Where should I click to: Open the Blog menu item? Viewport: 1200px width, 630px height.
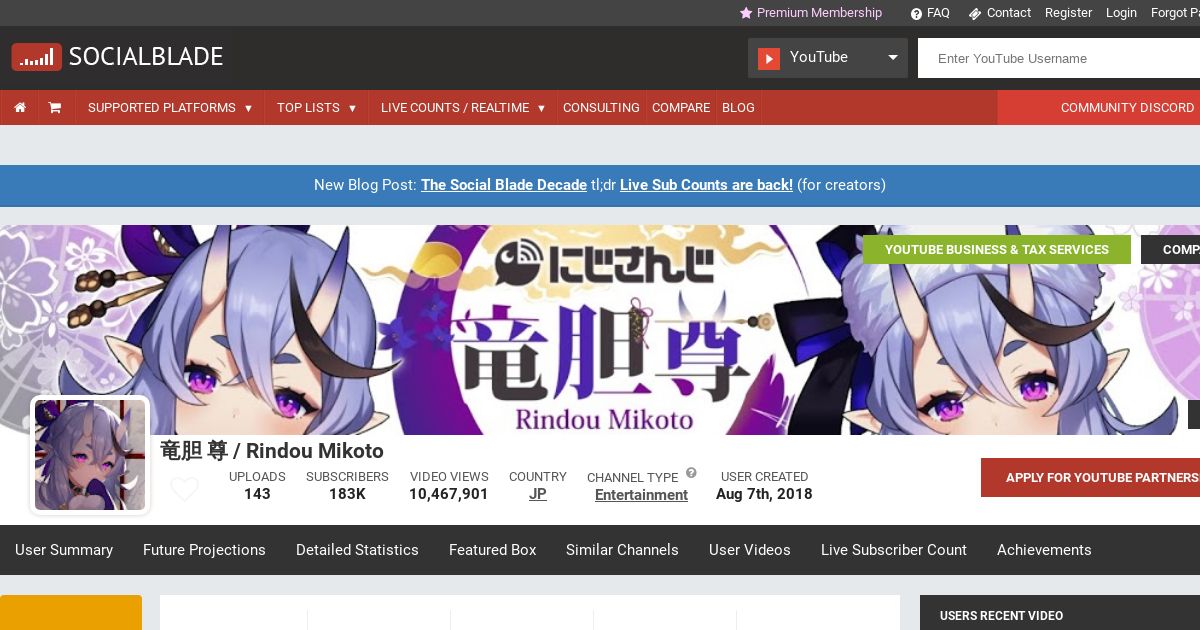(x=738, y=108)
